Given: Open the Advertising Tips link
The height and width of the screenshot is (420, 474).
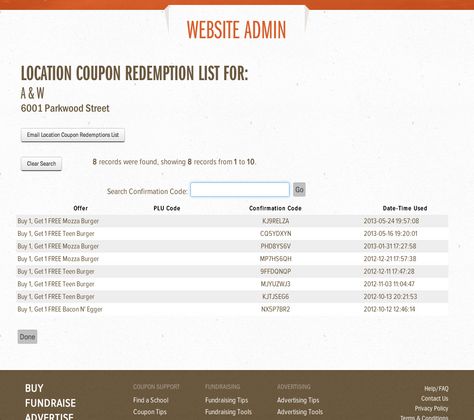Looking at the screenshot, I should pyautogui.click(x=298, y=400).
